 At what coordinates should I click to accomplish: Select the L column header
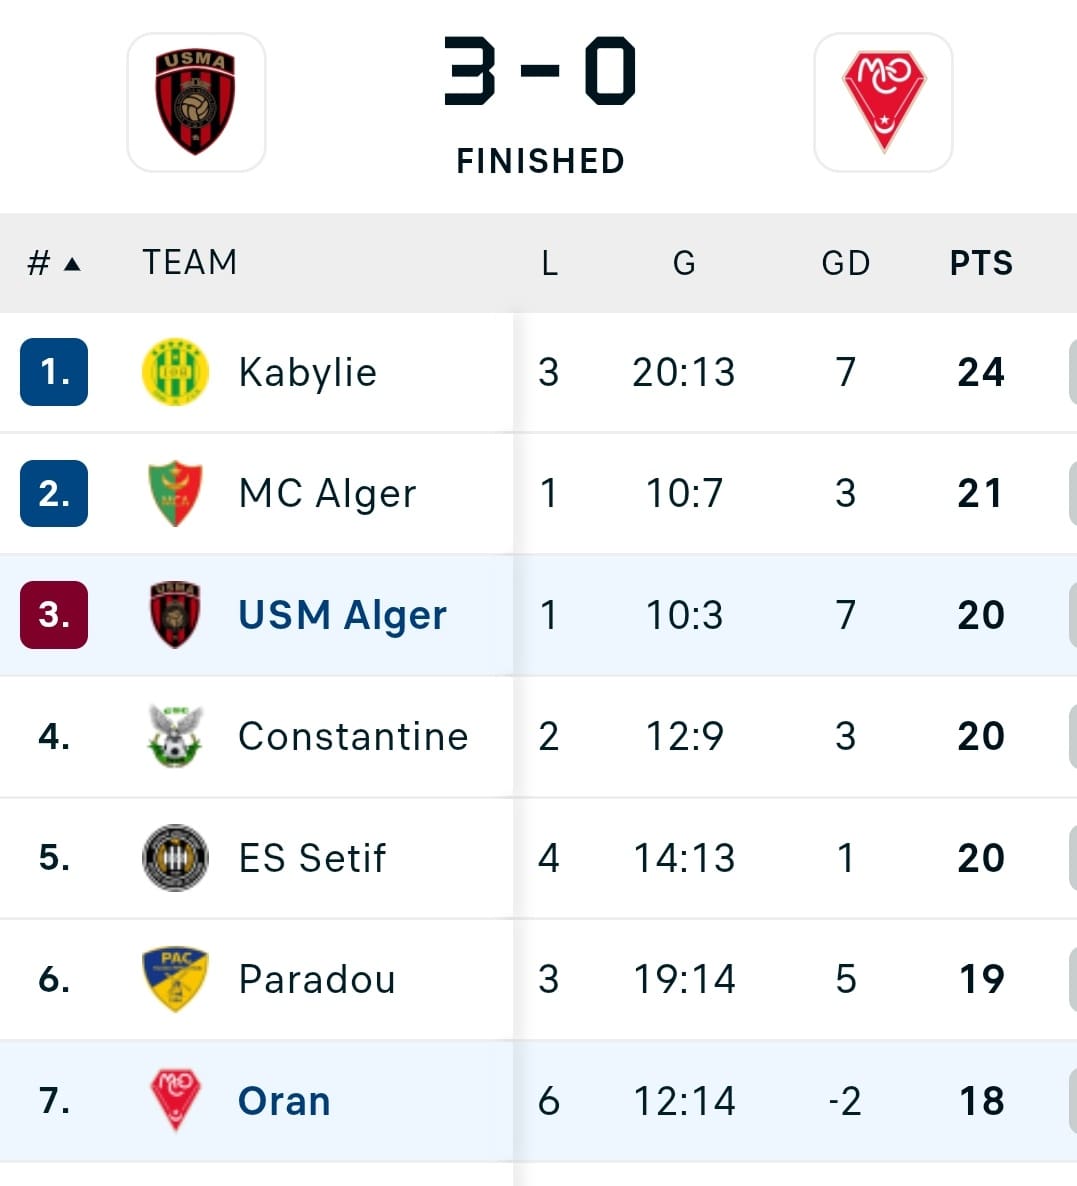(549, 263)
